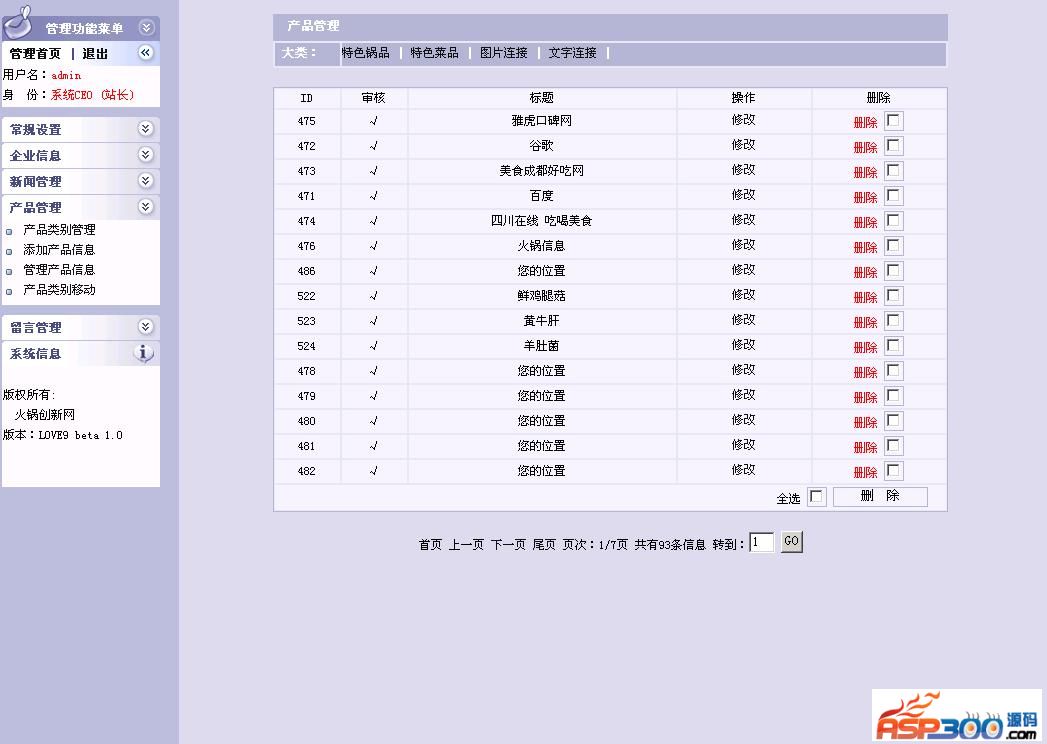Click audit checkmark for ID 524

pos(373,346)
